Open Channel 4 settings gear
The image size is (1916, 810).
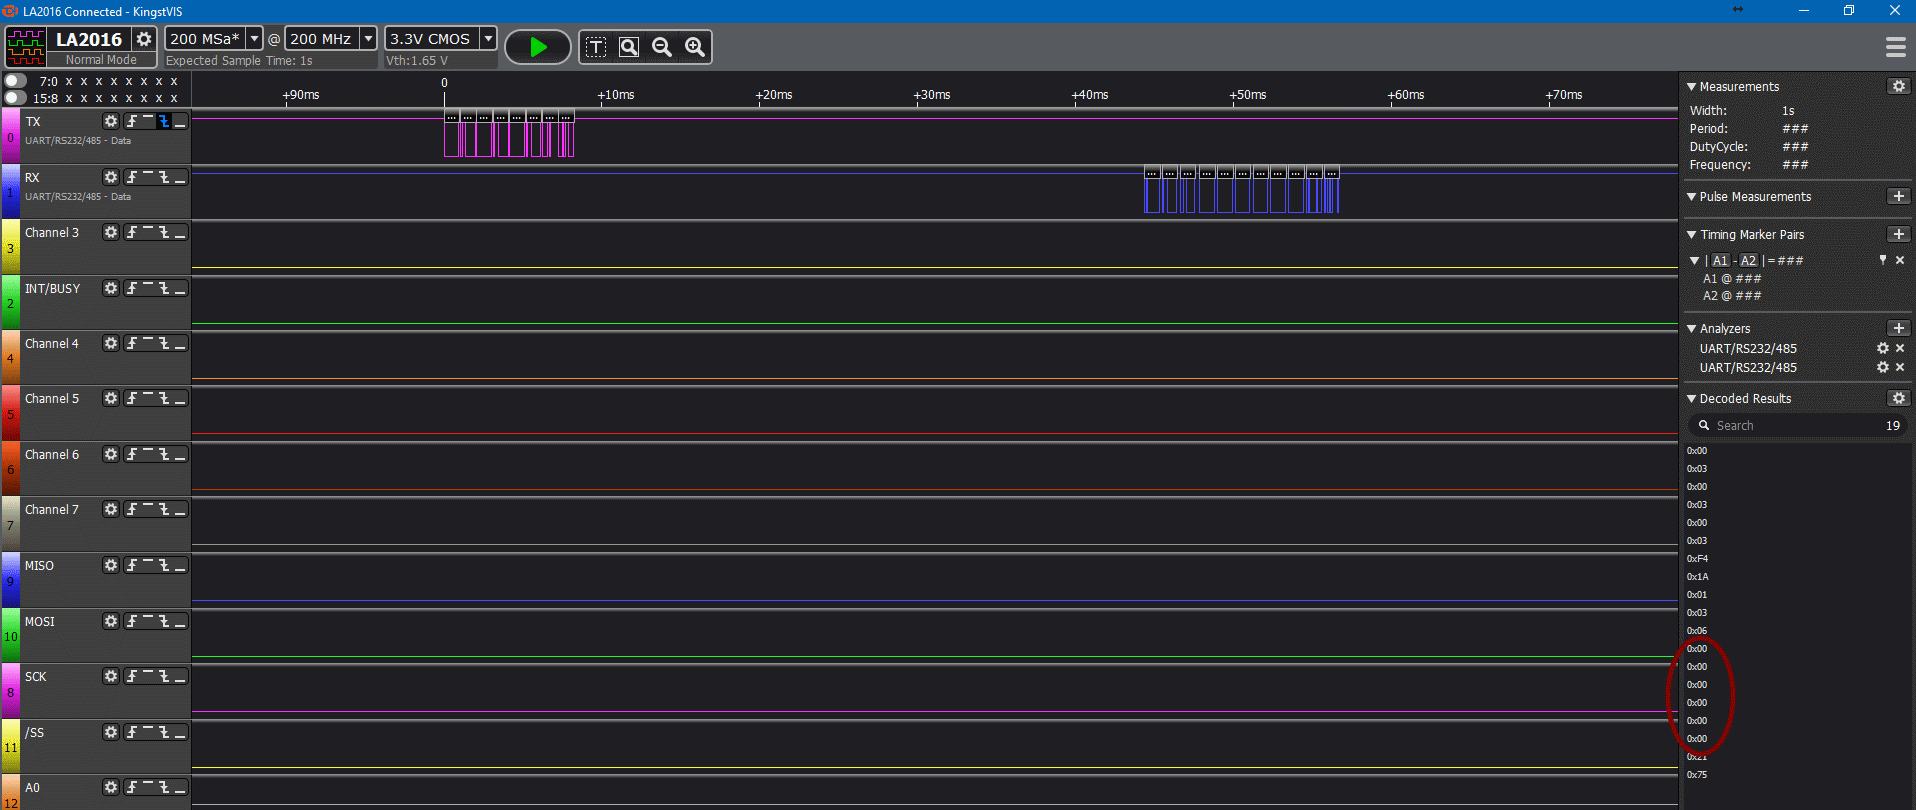point(111,343)
